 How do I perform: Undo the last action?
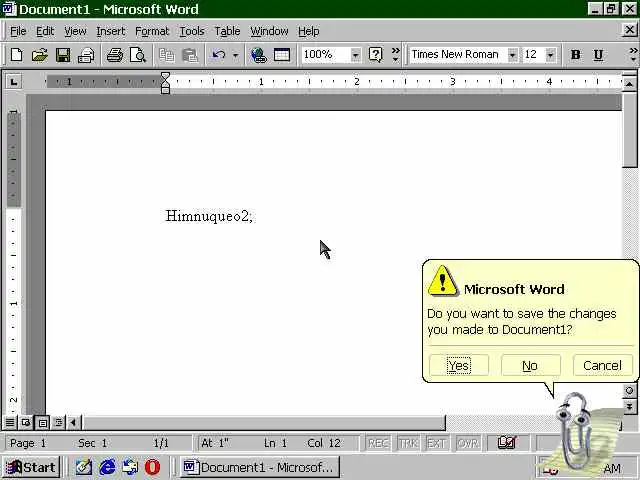[218, 55]
